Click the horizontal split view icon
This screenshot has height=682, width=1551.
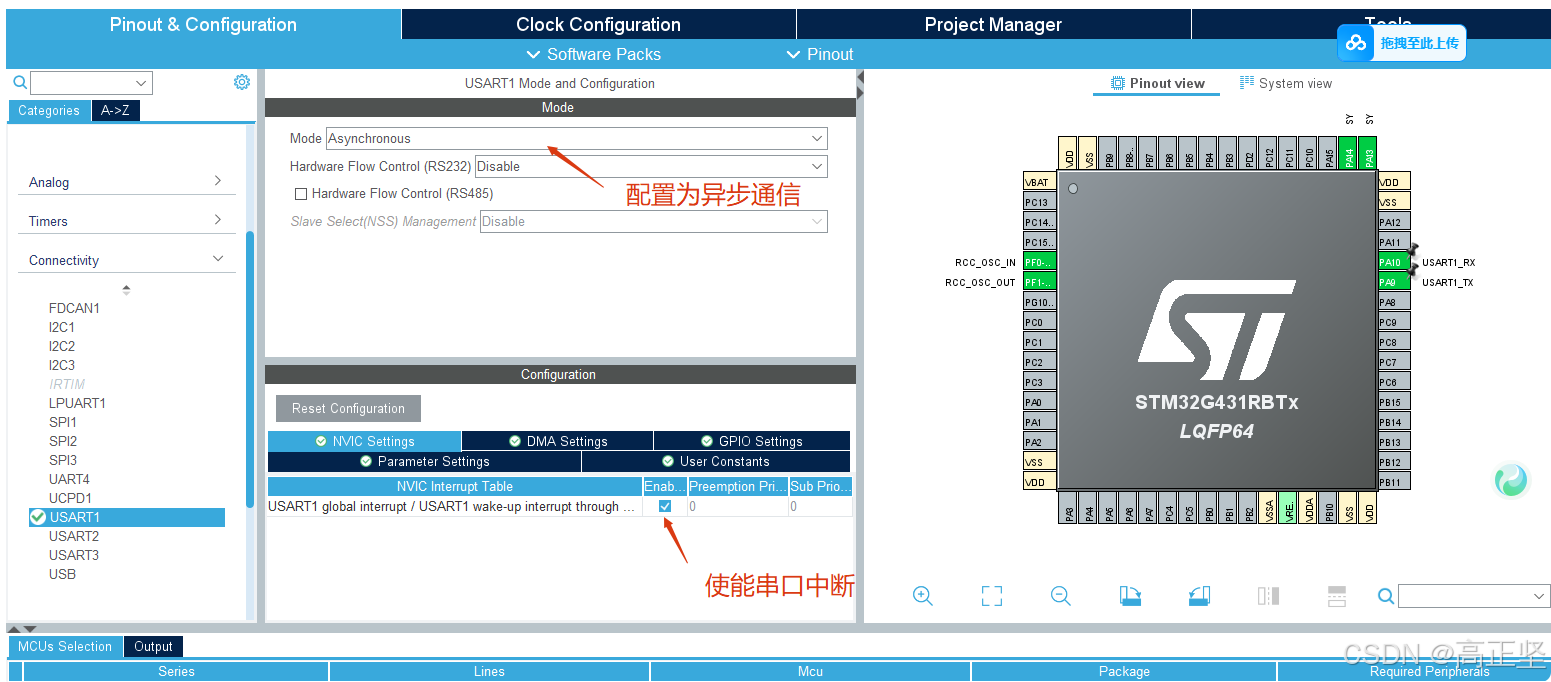[1337, 596]
